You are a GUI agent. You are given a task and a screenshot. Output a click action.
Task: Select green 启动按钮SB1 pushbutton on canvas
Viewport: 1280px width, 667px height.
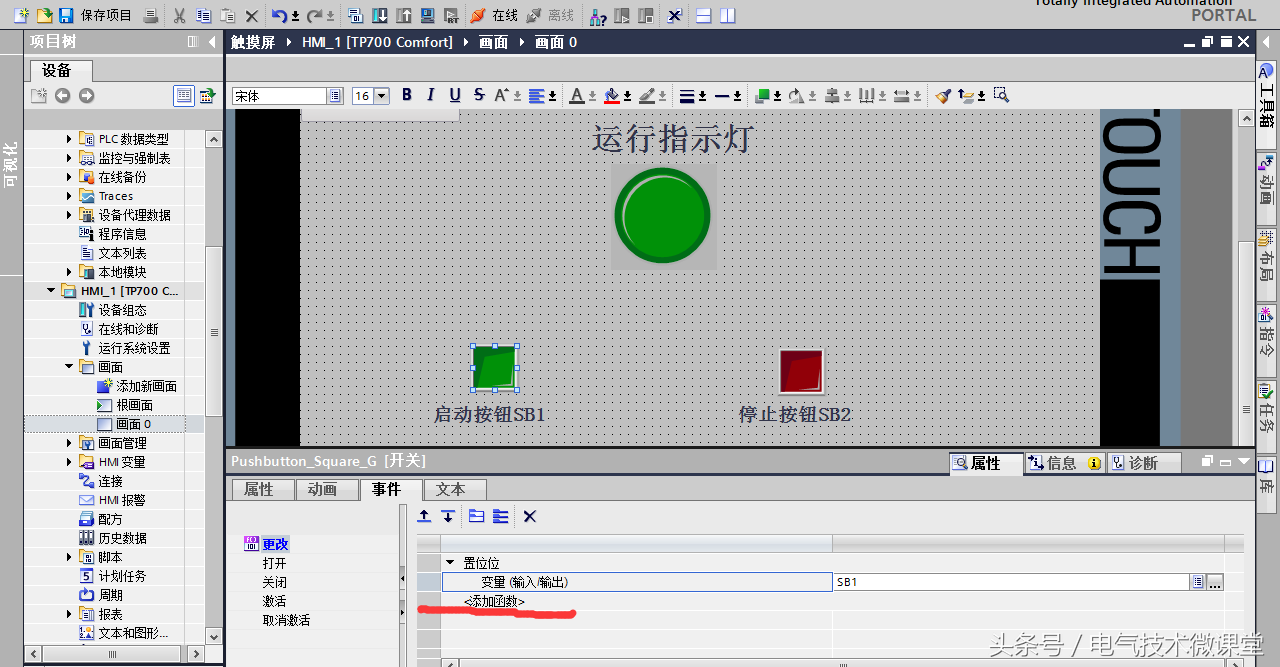[x=494, y=367]
